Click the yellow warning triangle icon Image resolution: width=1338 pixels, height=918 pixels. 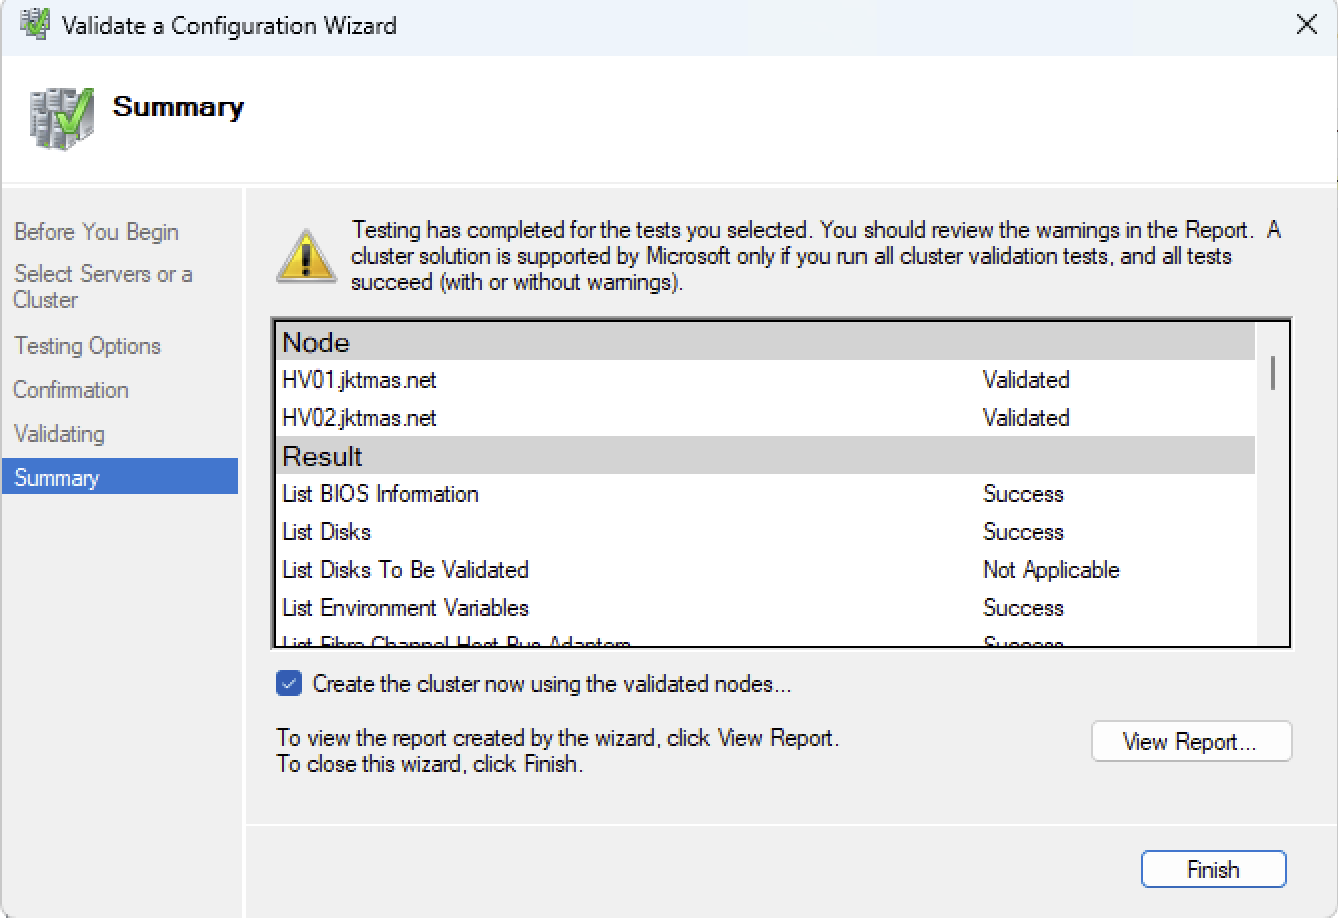point(306,256)
